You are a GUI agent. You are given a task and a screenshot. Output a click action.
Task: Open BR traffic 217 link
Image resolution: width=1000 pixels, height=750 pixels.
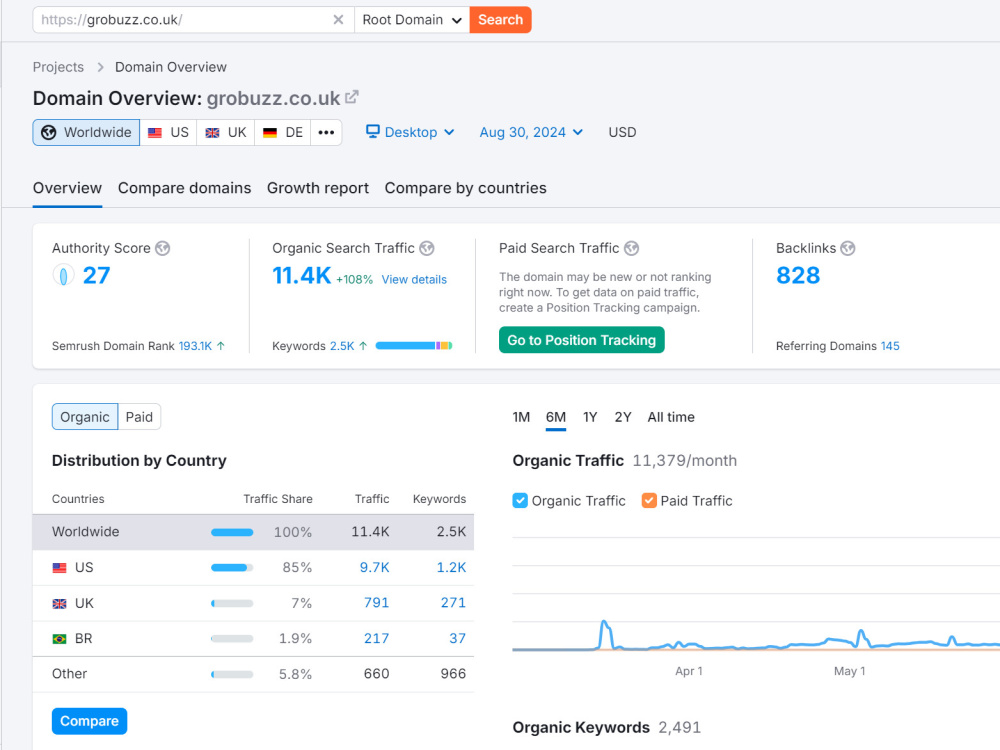[376, 638]
